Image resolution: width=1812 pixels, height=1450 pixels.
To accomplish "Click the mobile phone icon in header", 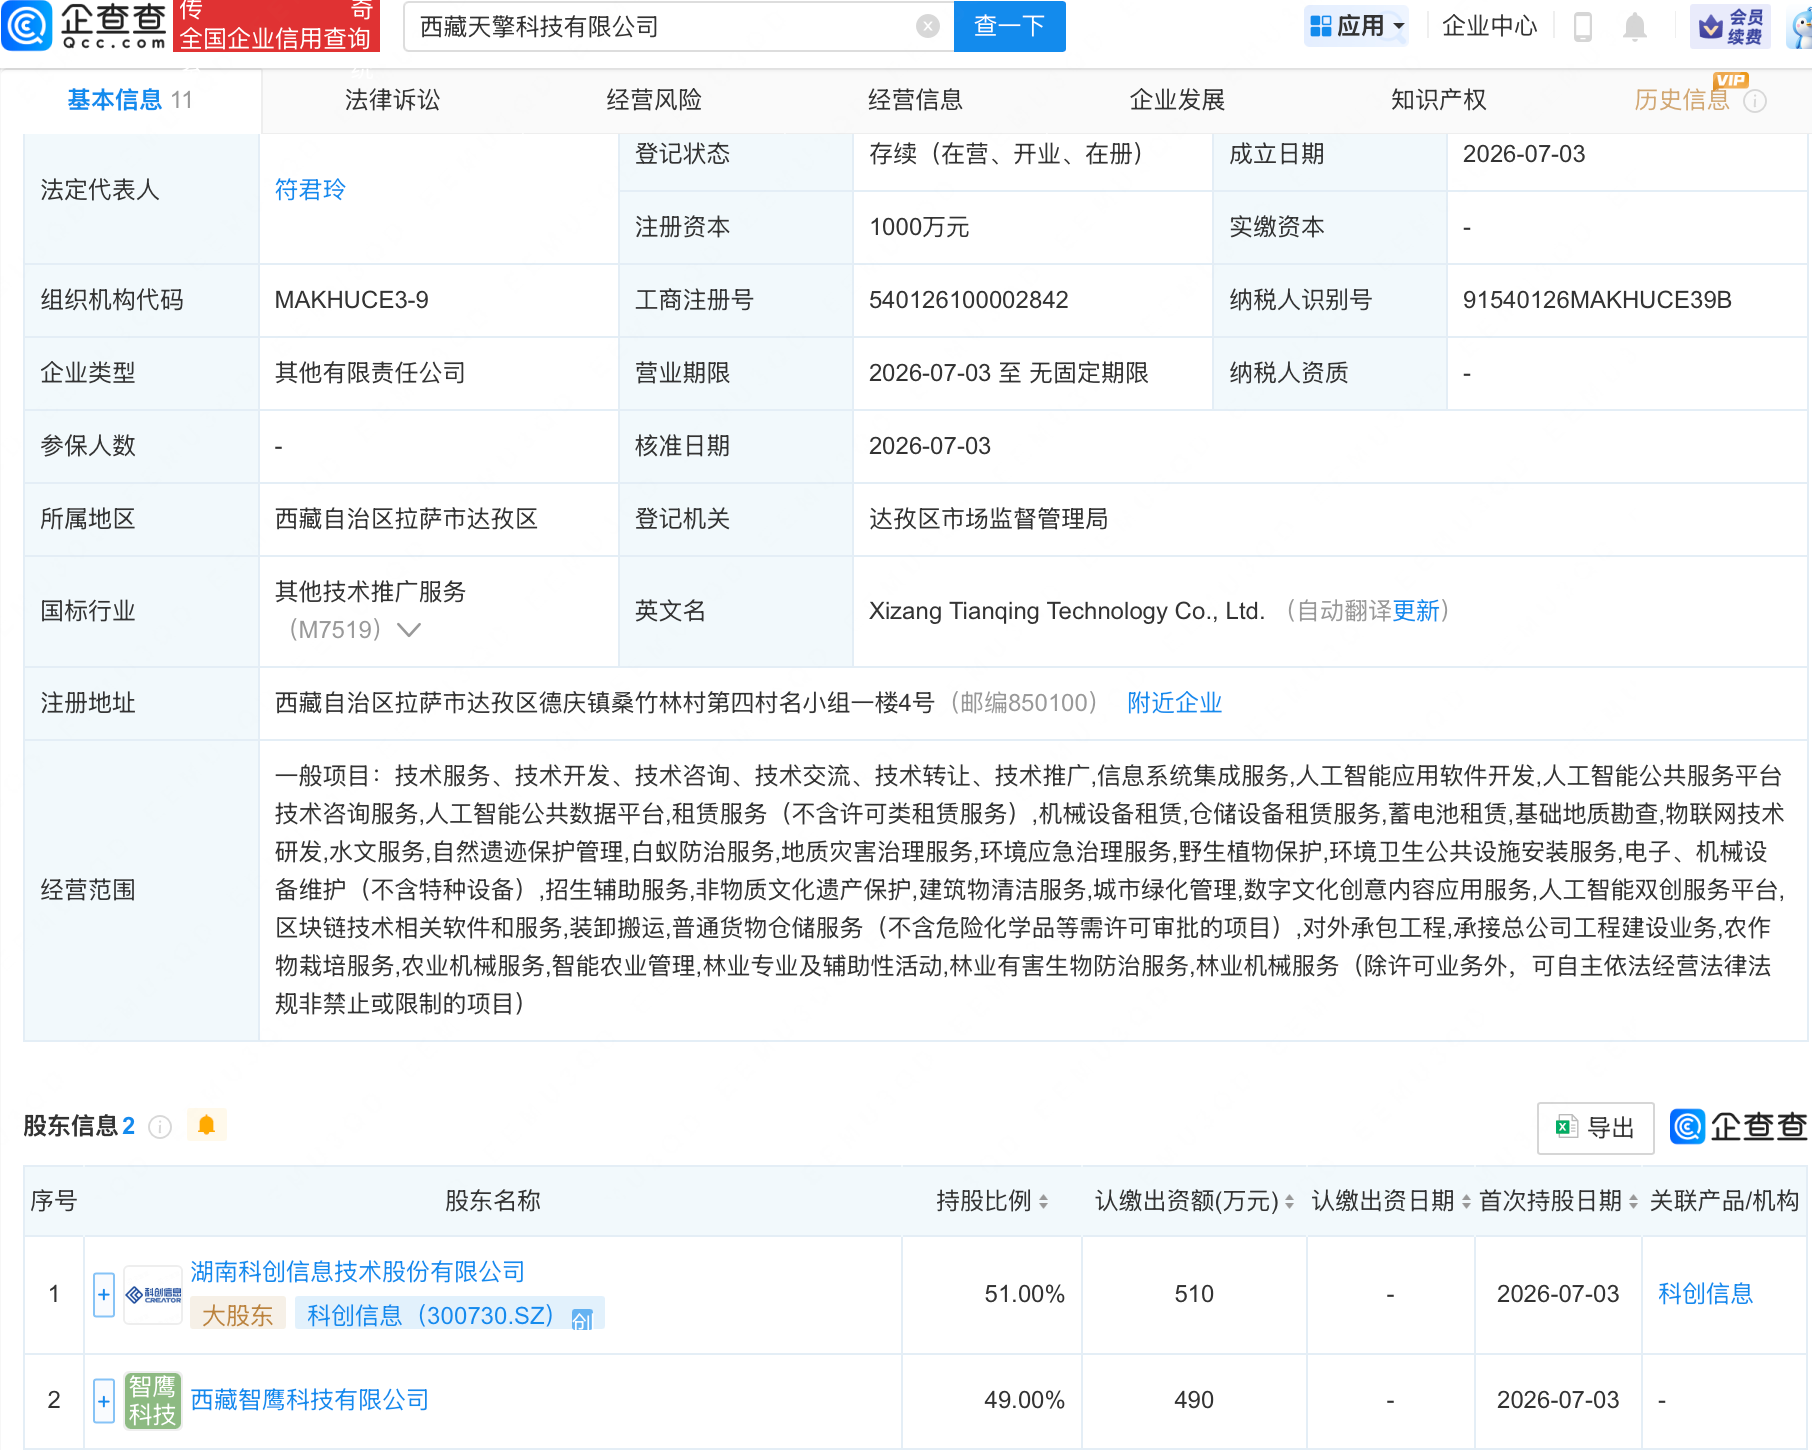I will 1583,27.
